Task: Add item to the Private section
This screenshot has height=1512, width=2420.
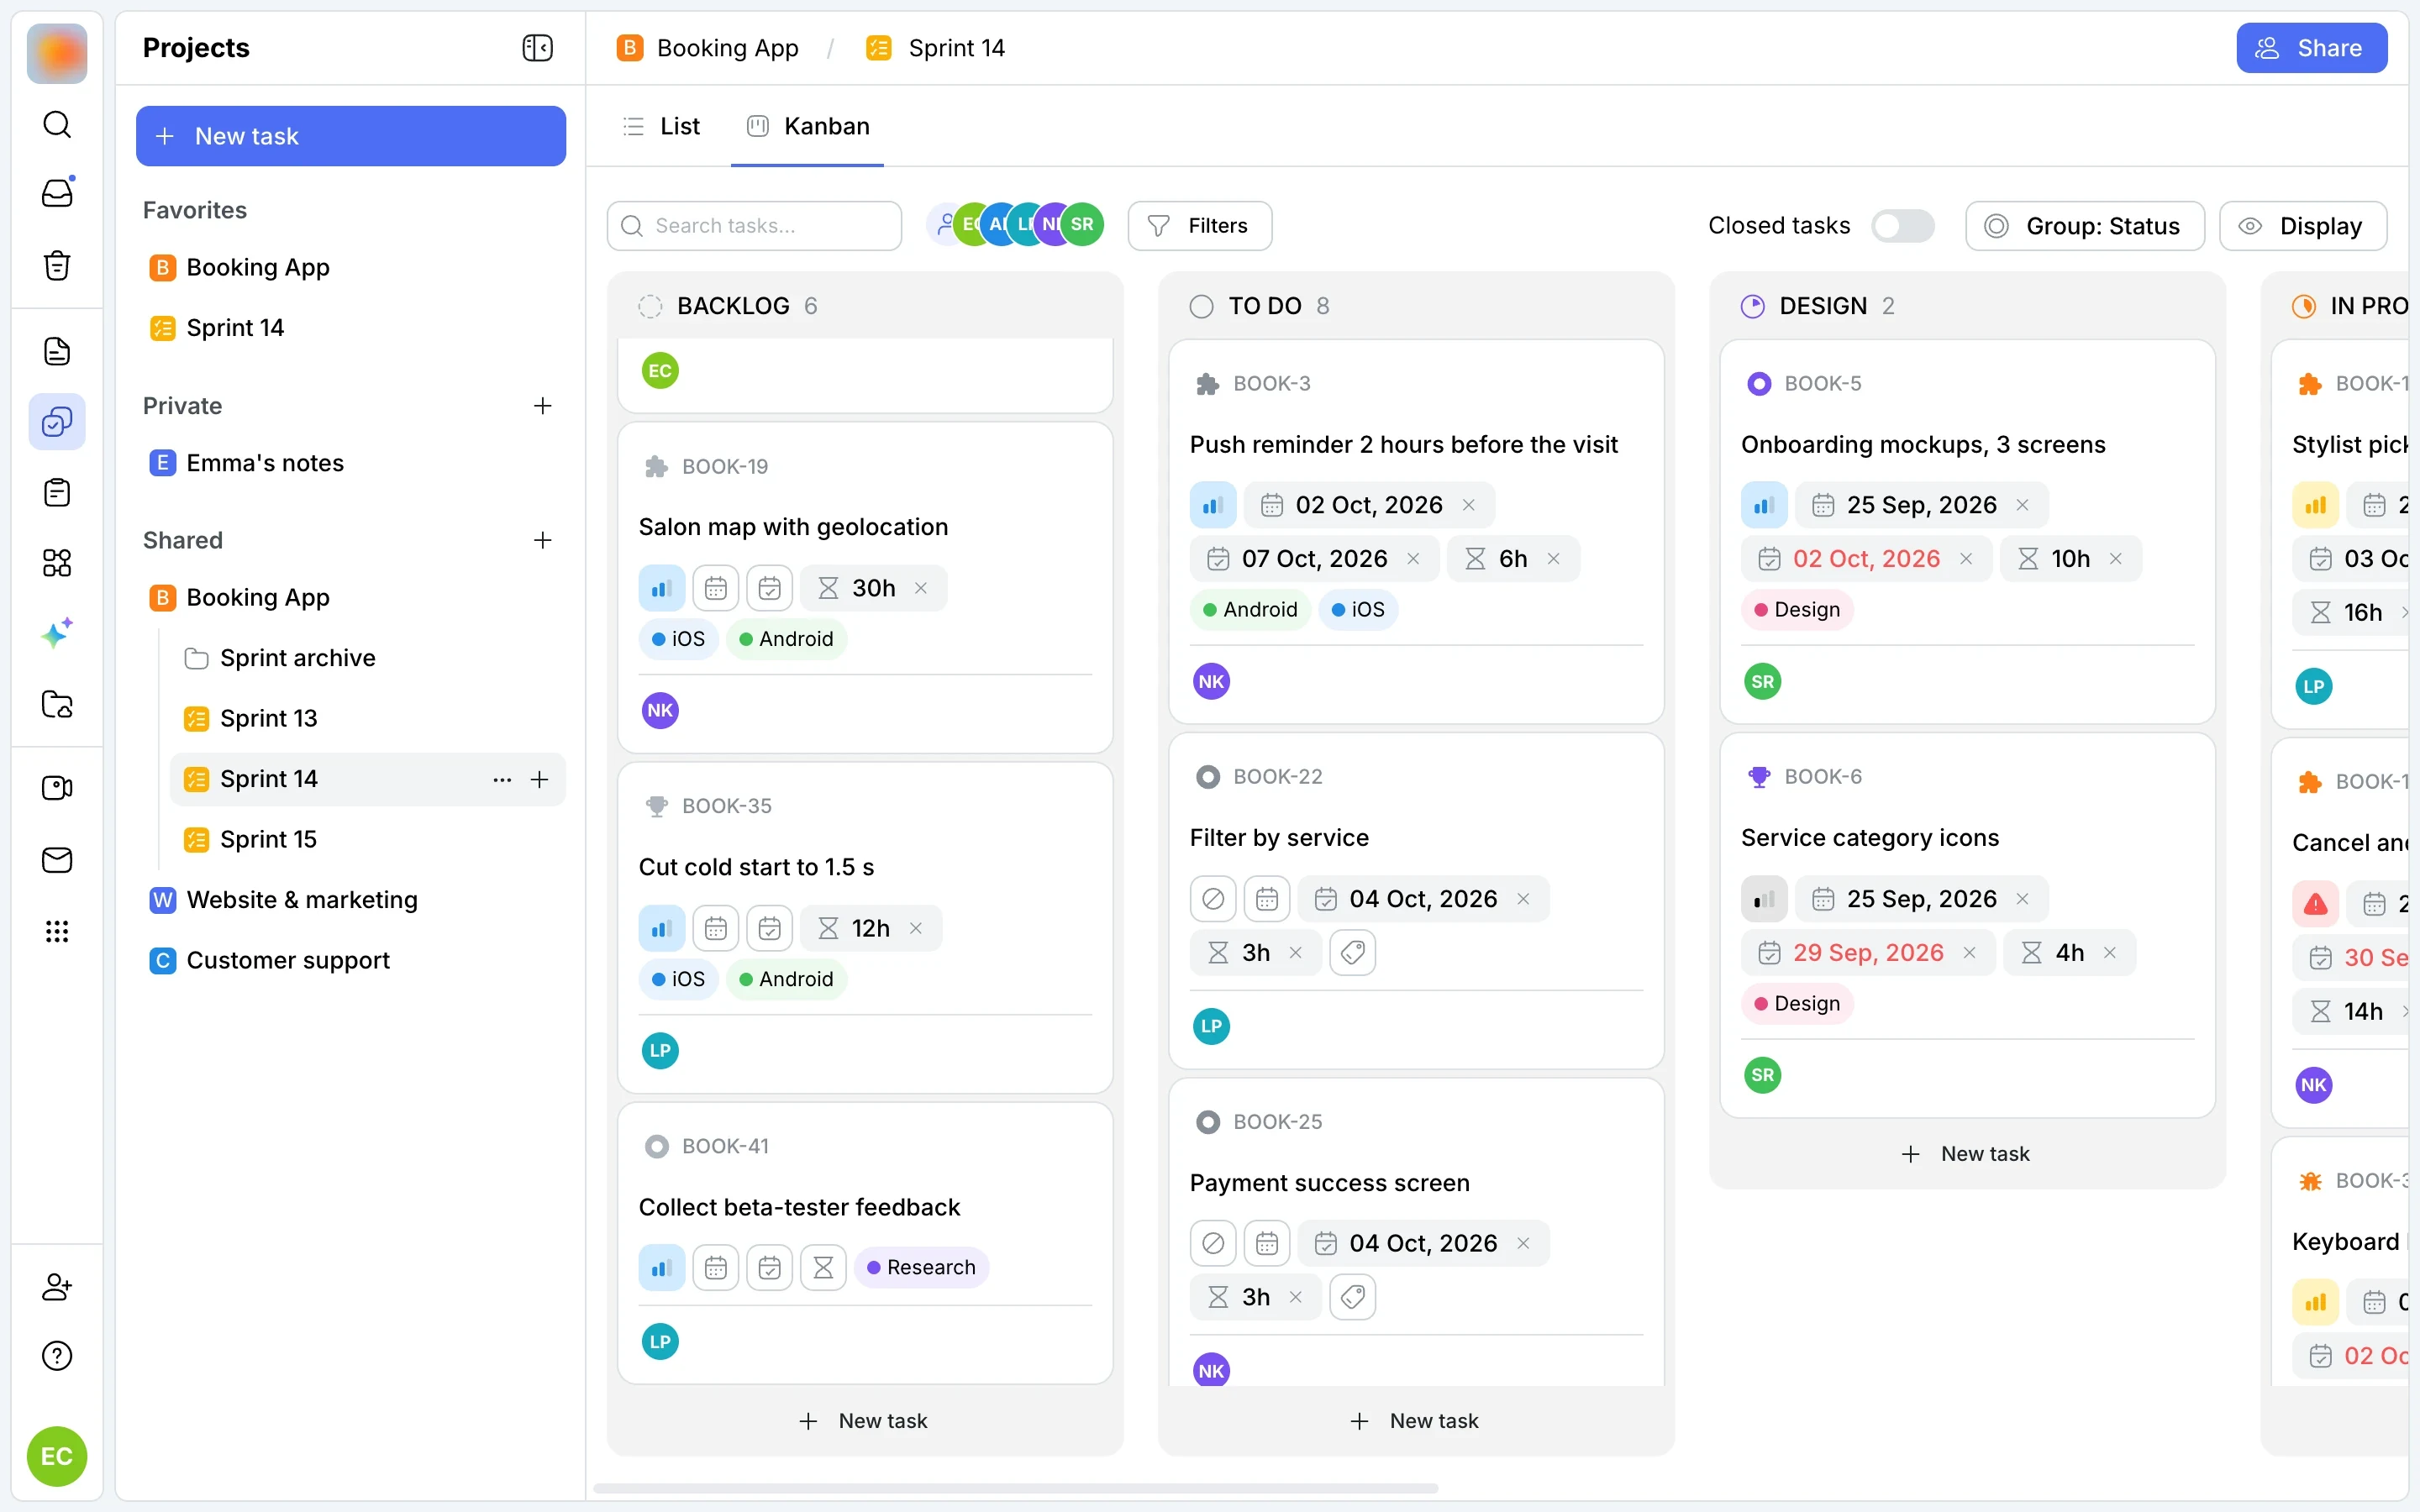Action: pyautogui.click(x=542, y=406)
